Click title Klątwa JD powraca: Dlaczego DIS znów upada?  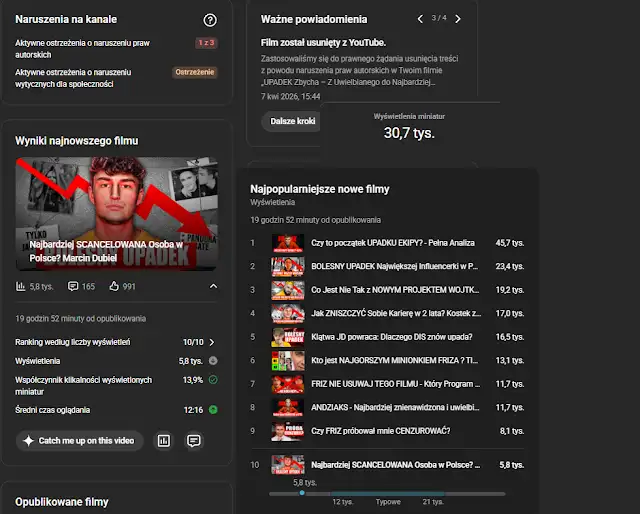(x=391, y=337)
